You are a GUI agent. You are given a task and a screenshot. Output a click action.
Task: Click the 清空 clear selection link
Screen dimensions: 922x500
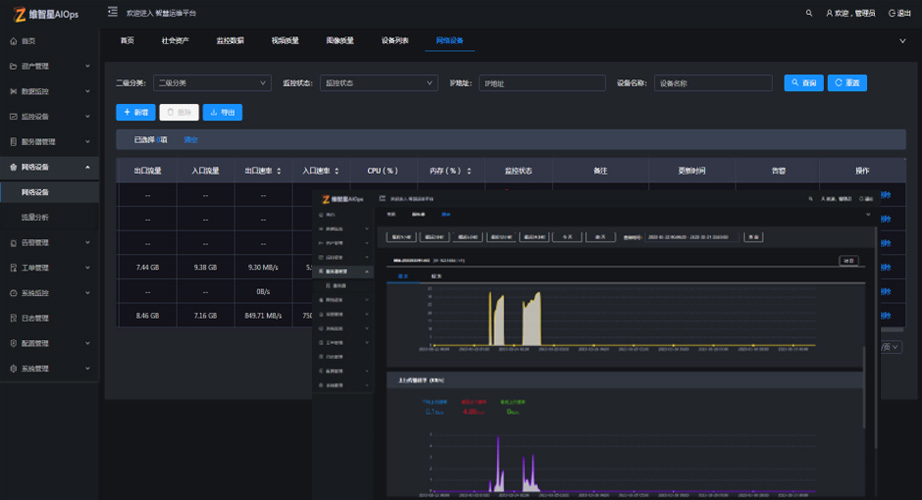191,140
